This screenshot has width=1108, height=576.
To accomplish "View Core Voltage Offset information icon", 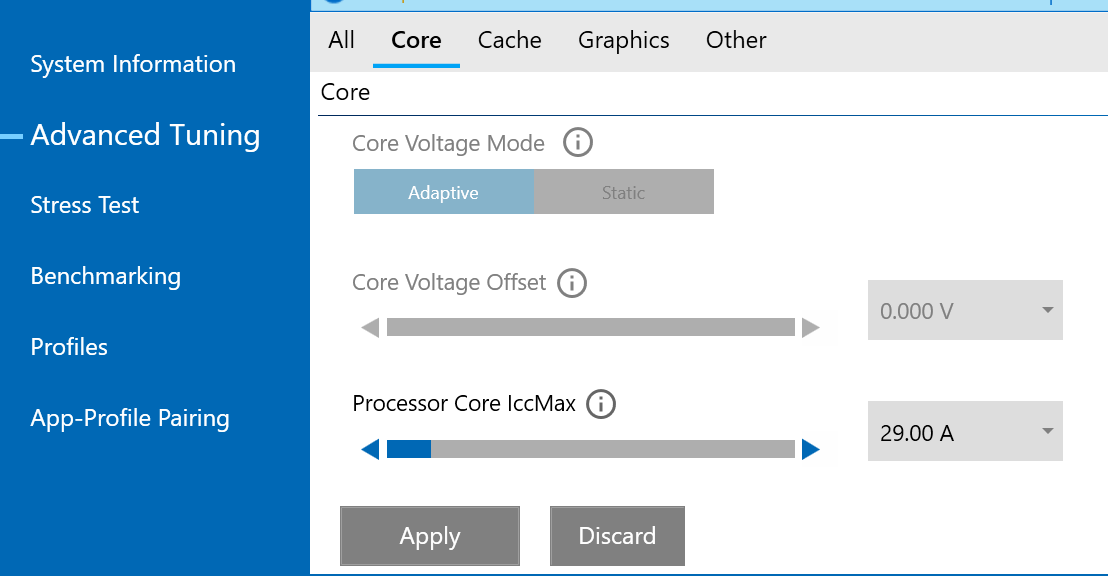I will point(571,283).
